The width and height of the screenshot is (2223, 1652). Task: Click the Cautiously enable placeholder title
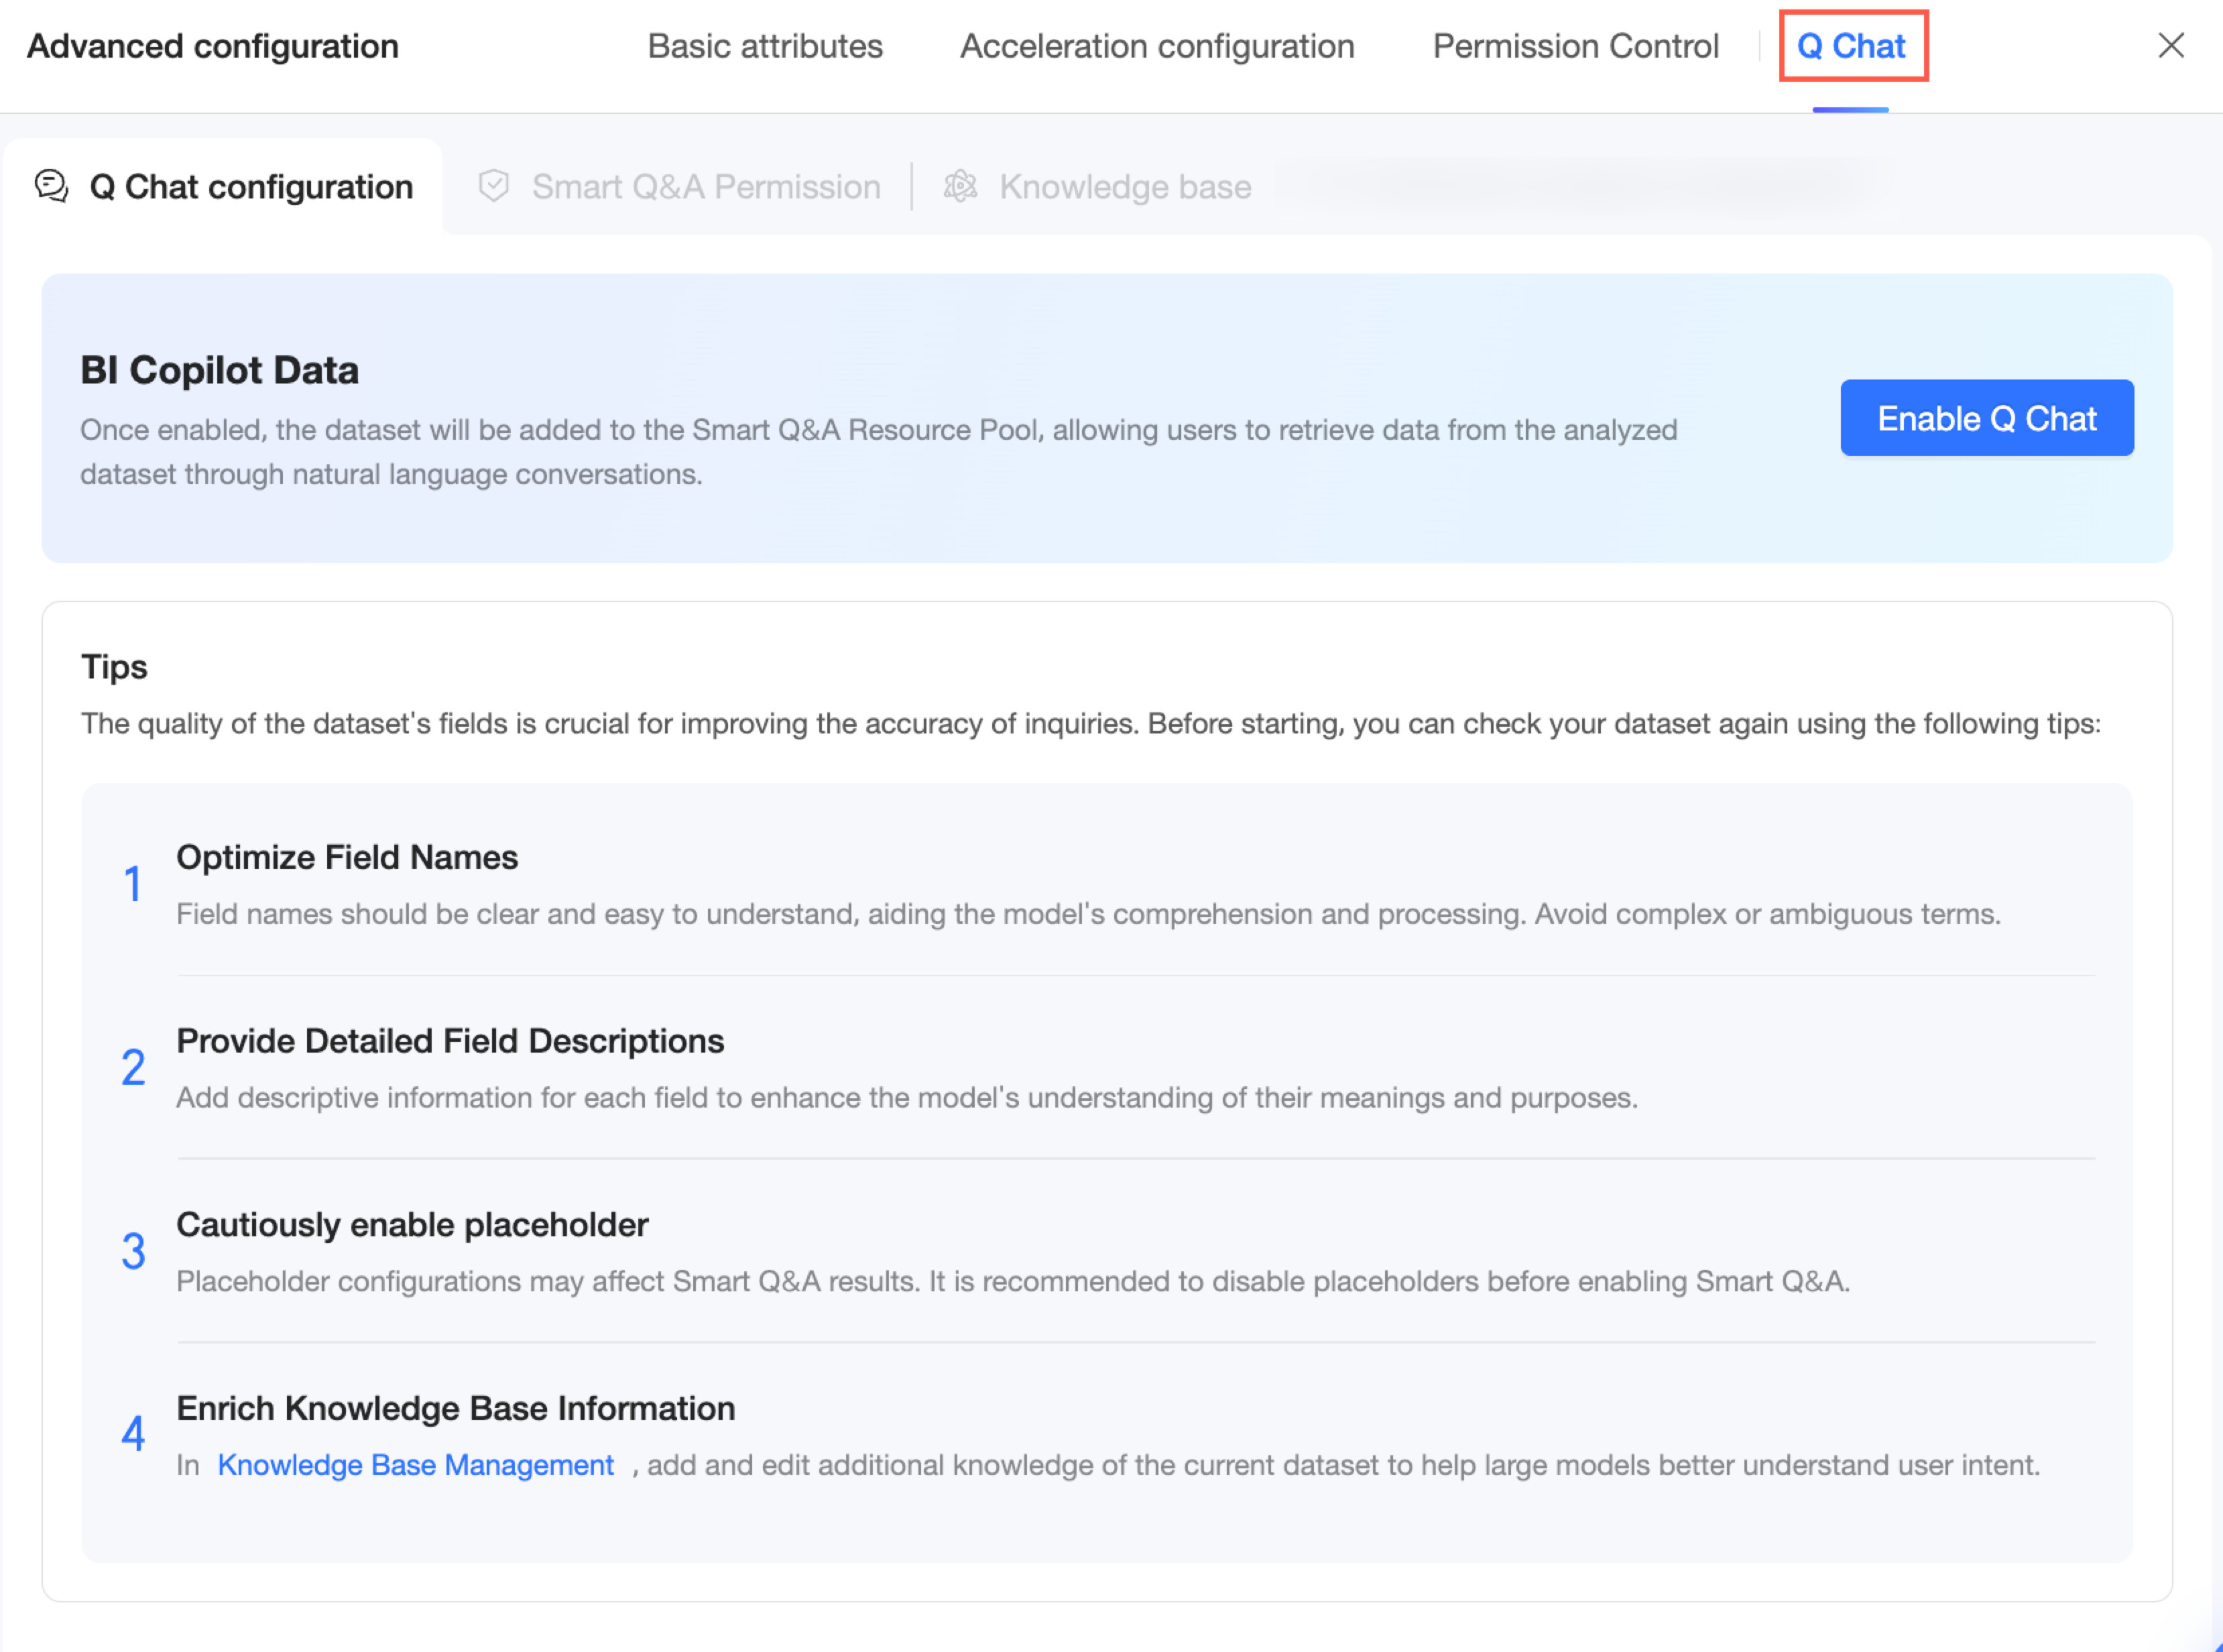click(412, 1225)
